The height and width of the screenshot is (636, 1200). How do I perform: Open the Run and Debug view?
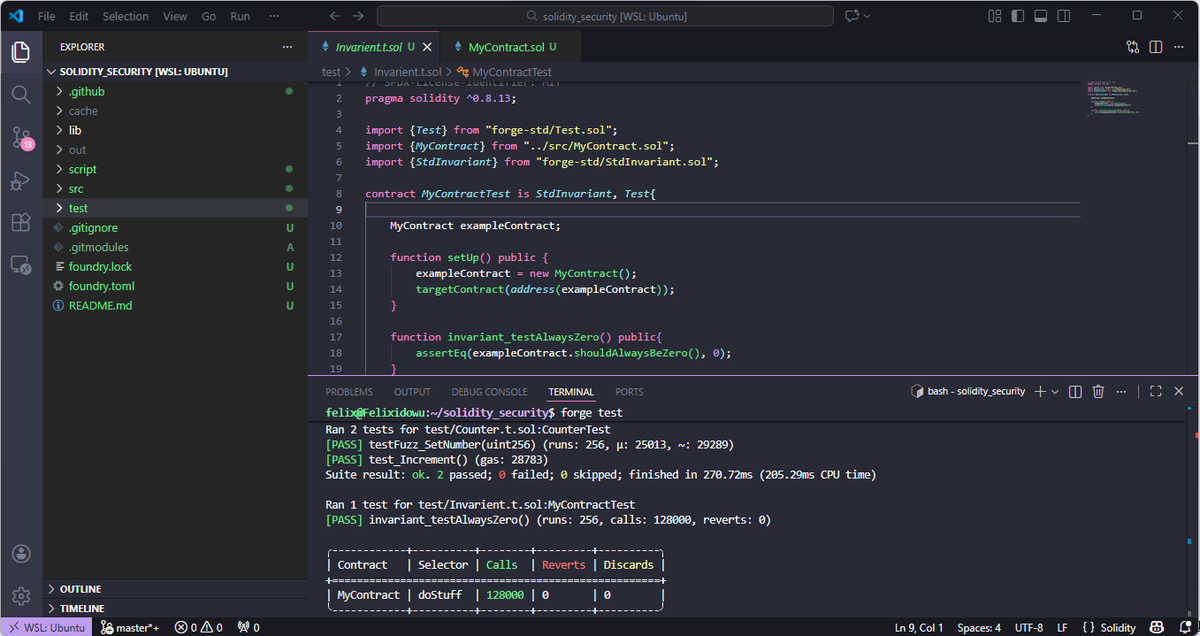21,180
